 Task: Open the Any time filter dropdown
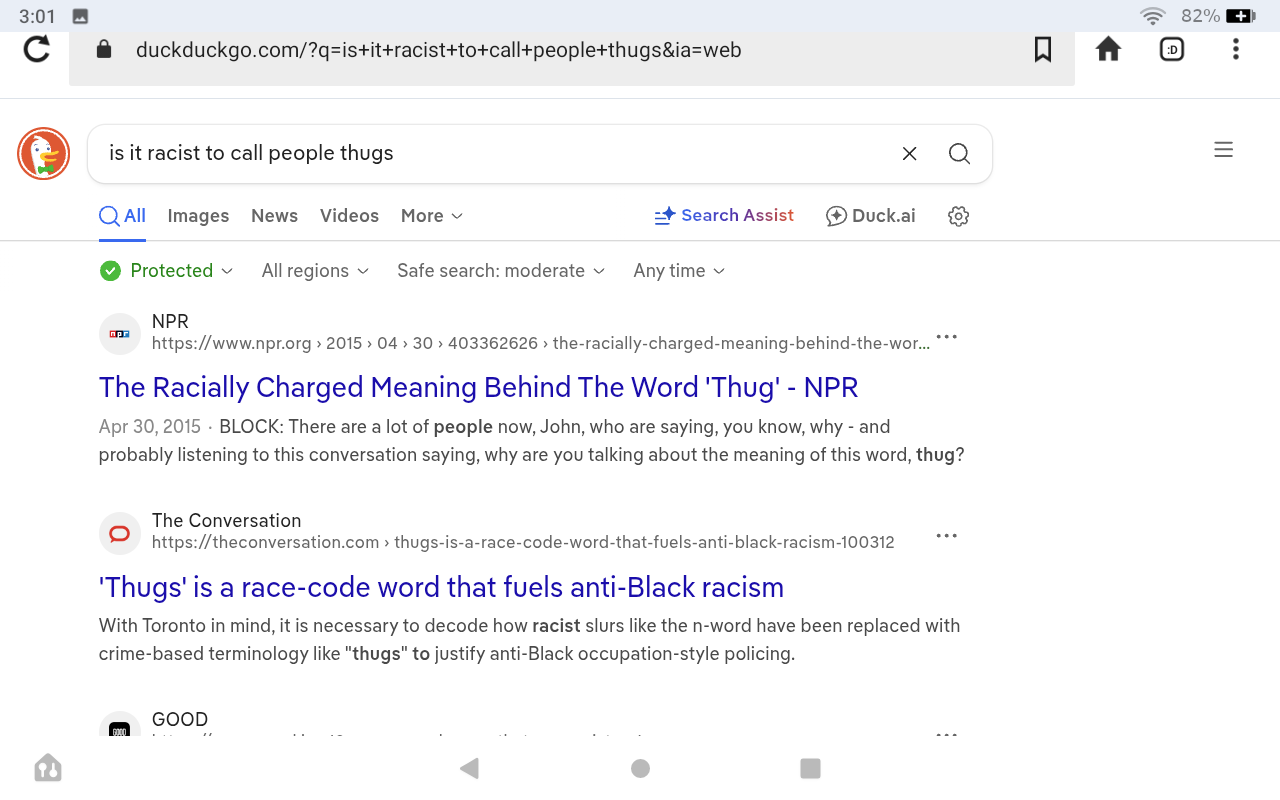point(679,271)
